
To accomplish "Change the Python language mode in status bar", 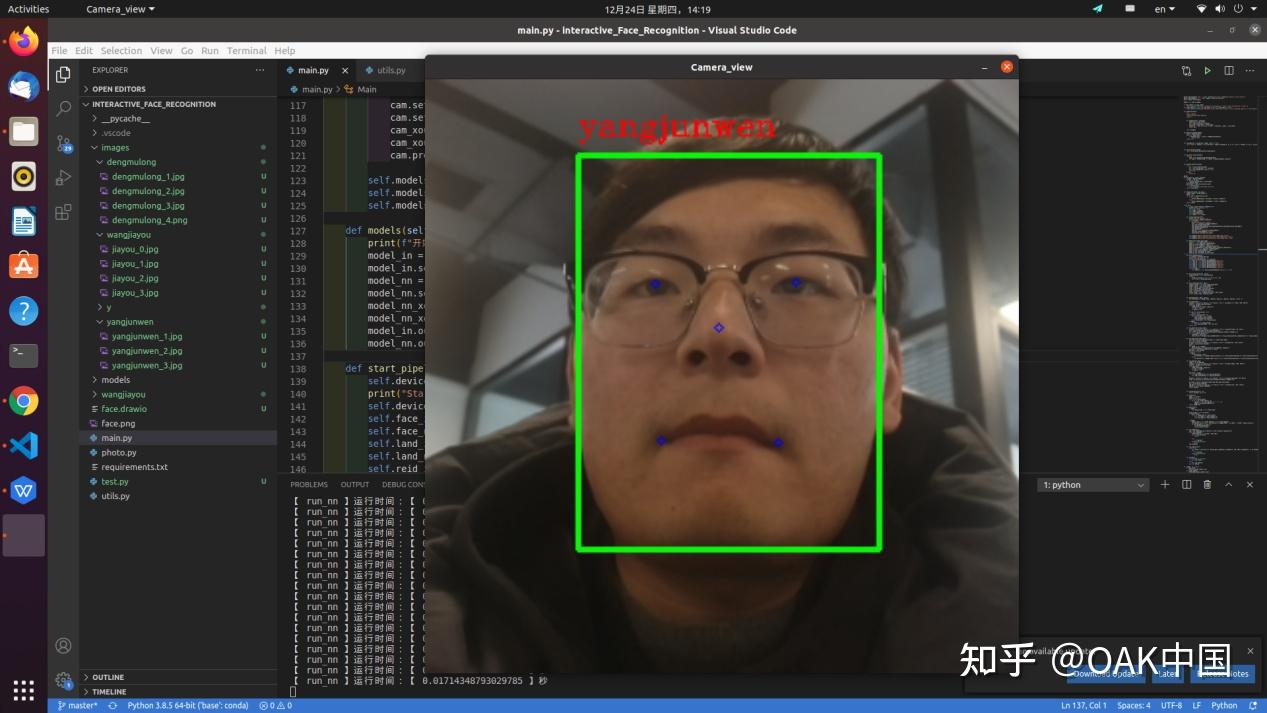I will coord(1224,705).
